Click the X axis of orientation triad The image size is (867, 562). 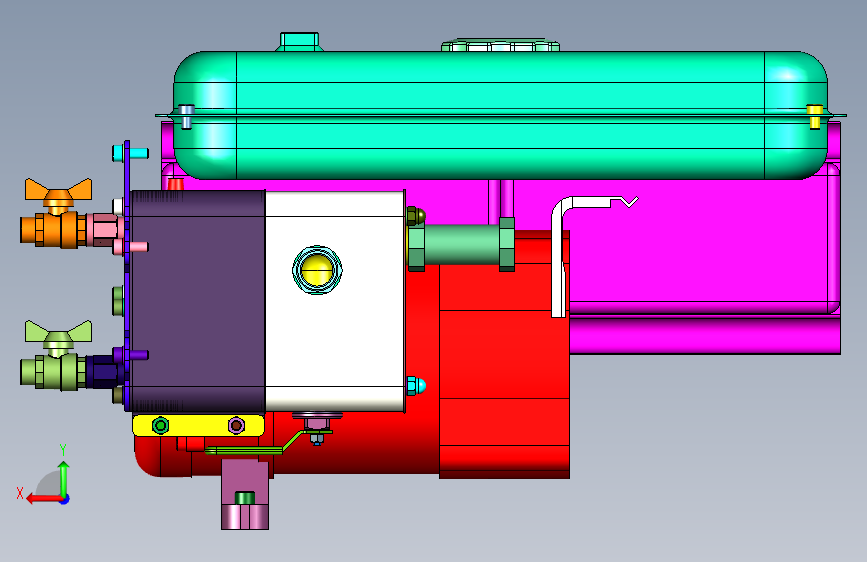(x=43, y=499)
